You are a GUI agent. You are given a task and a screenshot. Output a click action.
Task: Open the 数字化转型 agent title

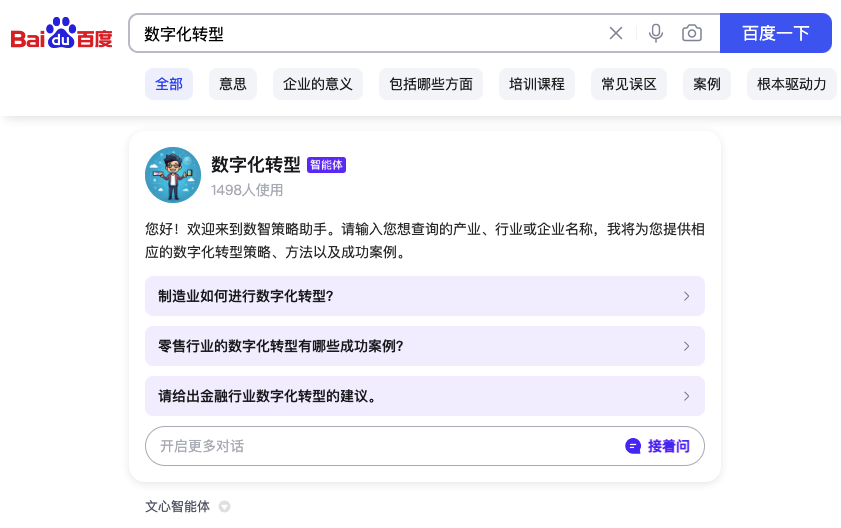[256, 165]
